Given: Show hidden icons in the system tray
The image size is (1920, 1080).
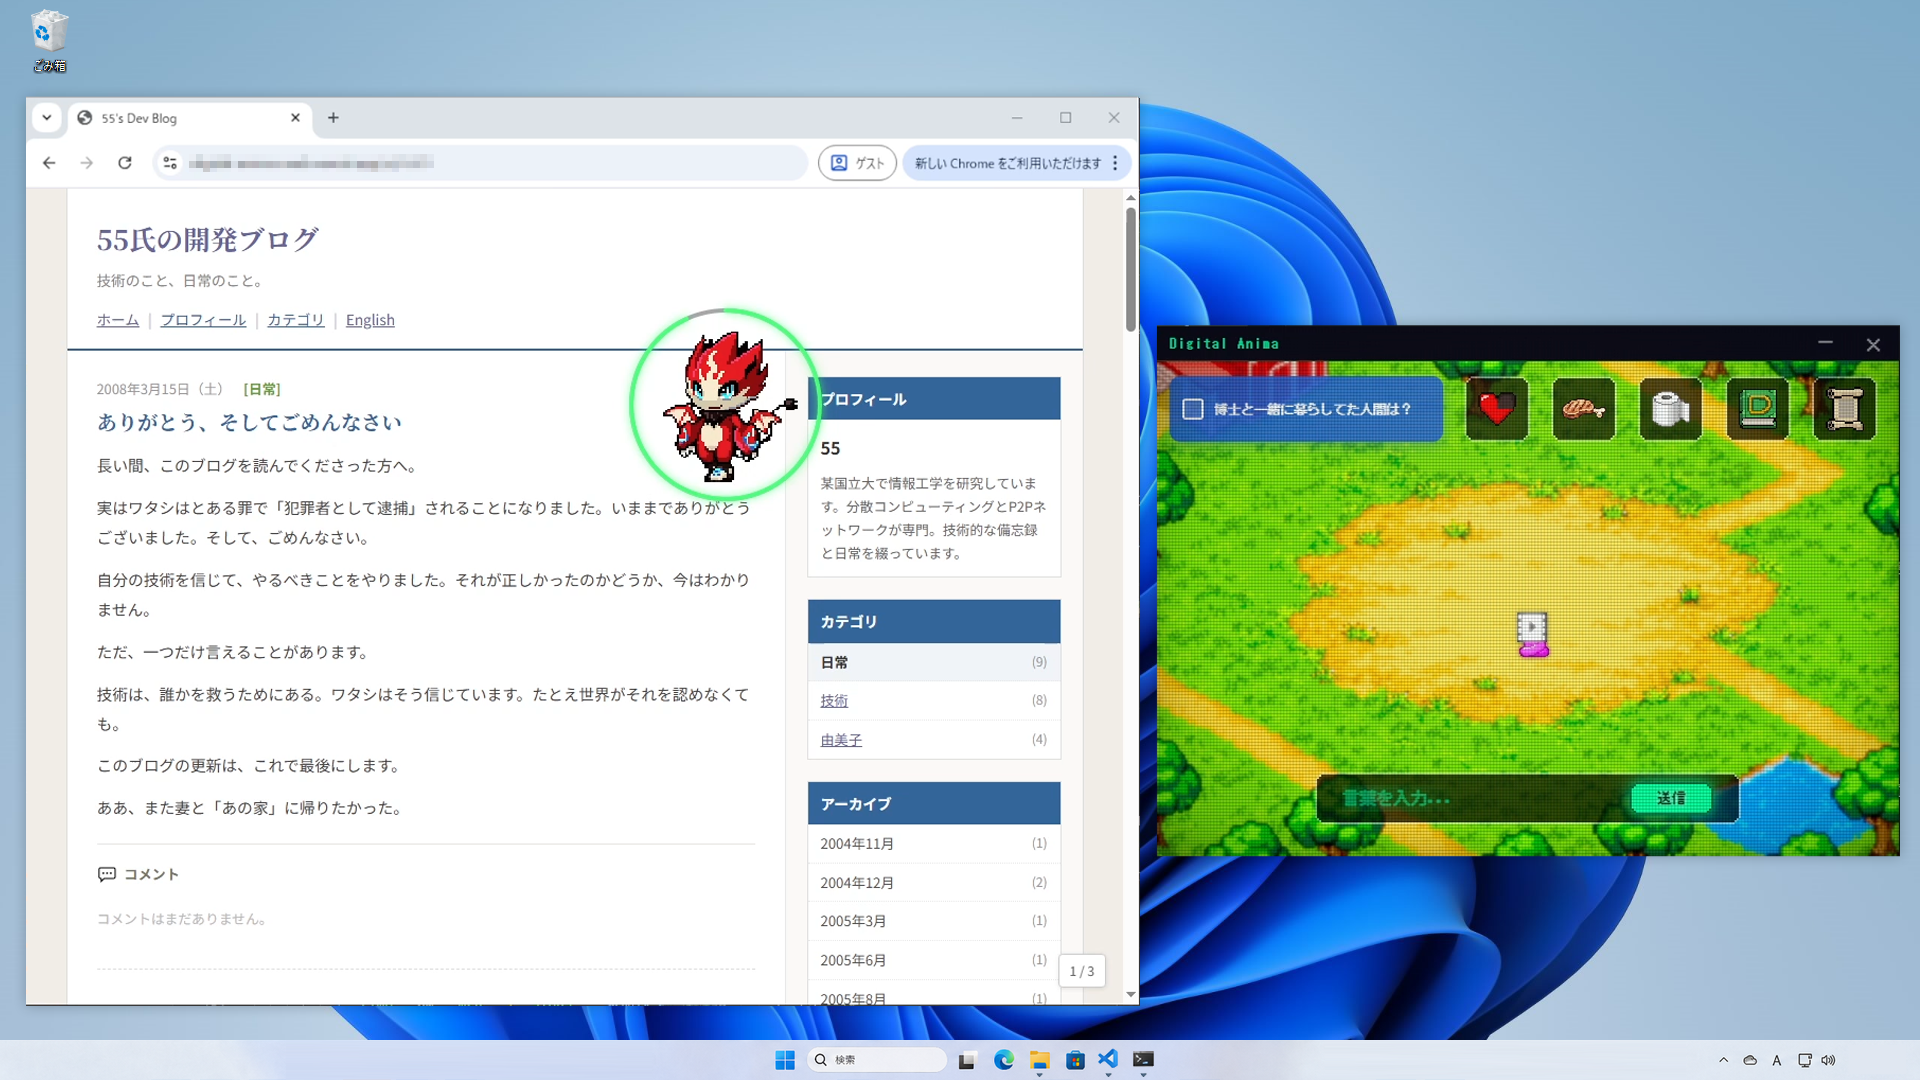Looking at the screenshot, I should pos(1723,1060).
